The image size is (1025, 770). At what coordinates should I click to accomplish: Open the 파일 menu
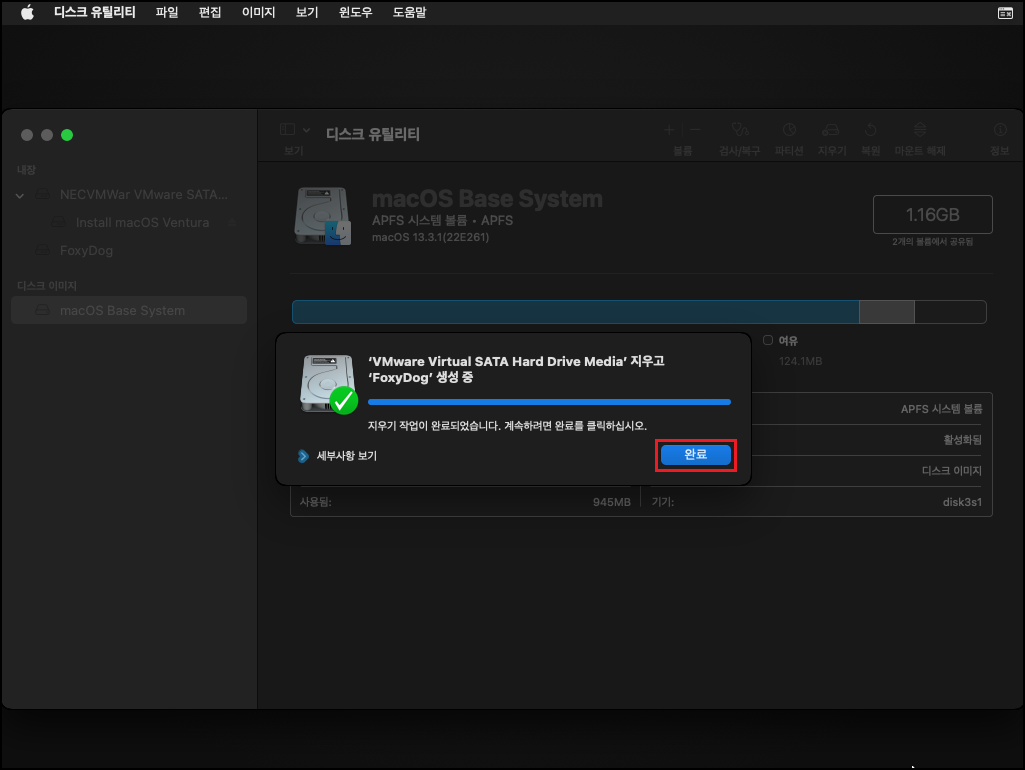(167, 12)
